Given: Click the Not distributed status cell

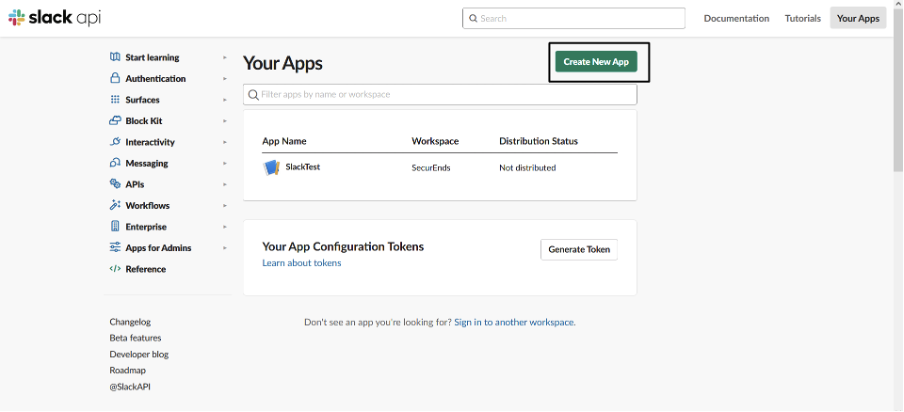Looking at the screenshot, I should pos(528,168).
